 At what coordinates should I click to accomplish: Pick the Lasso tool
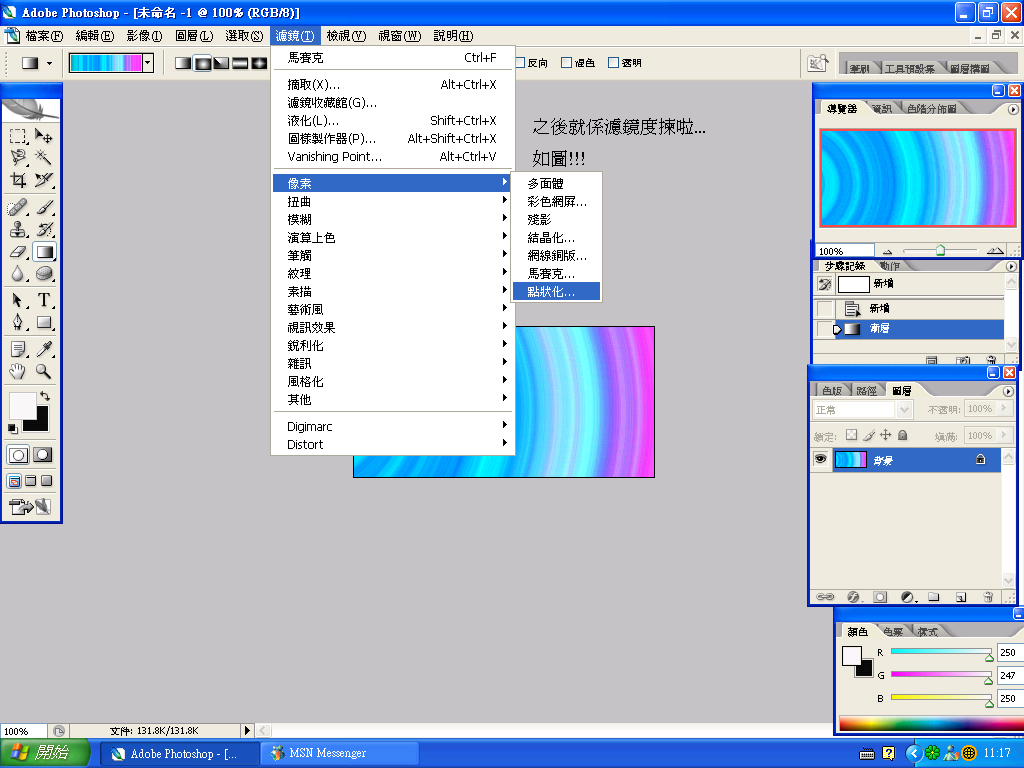(18, 157)
